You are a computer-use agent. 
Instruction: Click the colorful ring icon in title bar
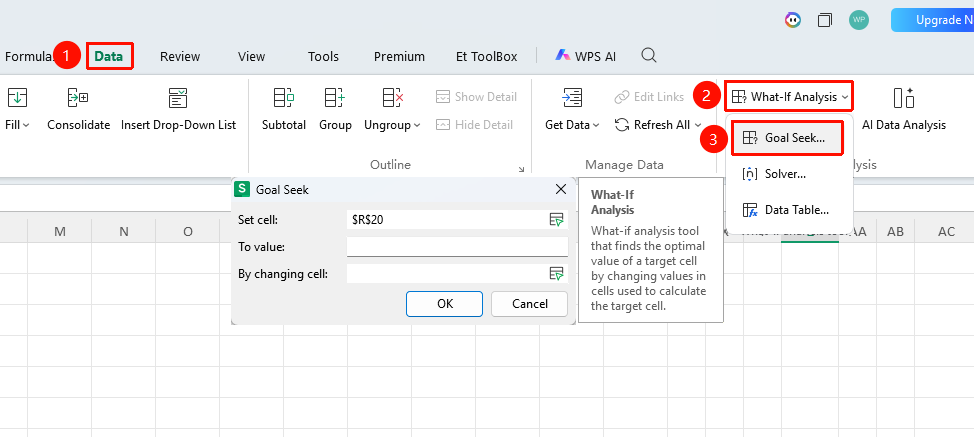click(793, 20)
